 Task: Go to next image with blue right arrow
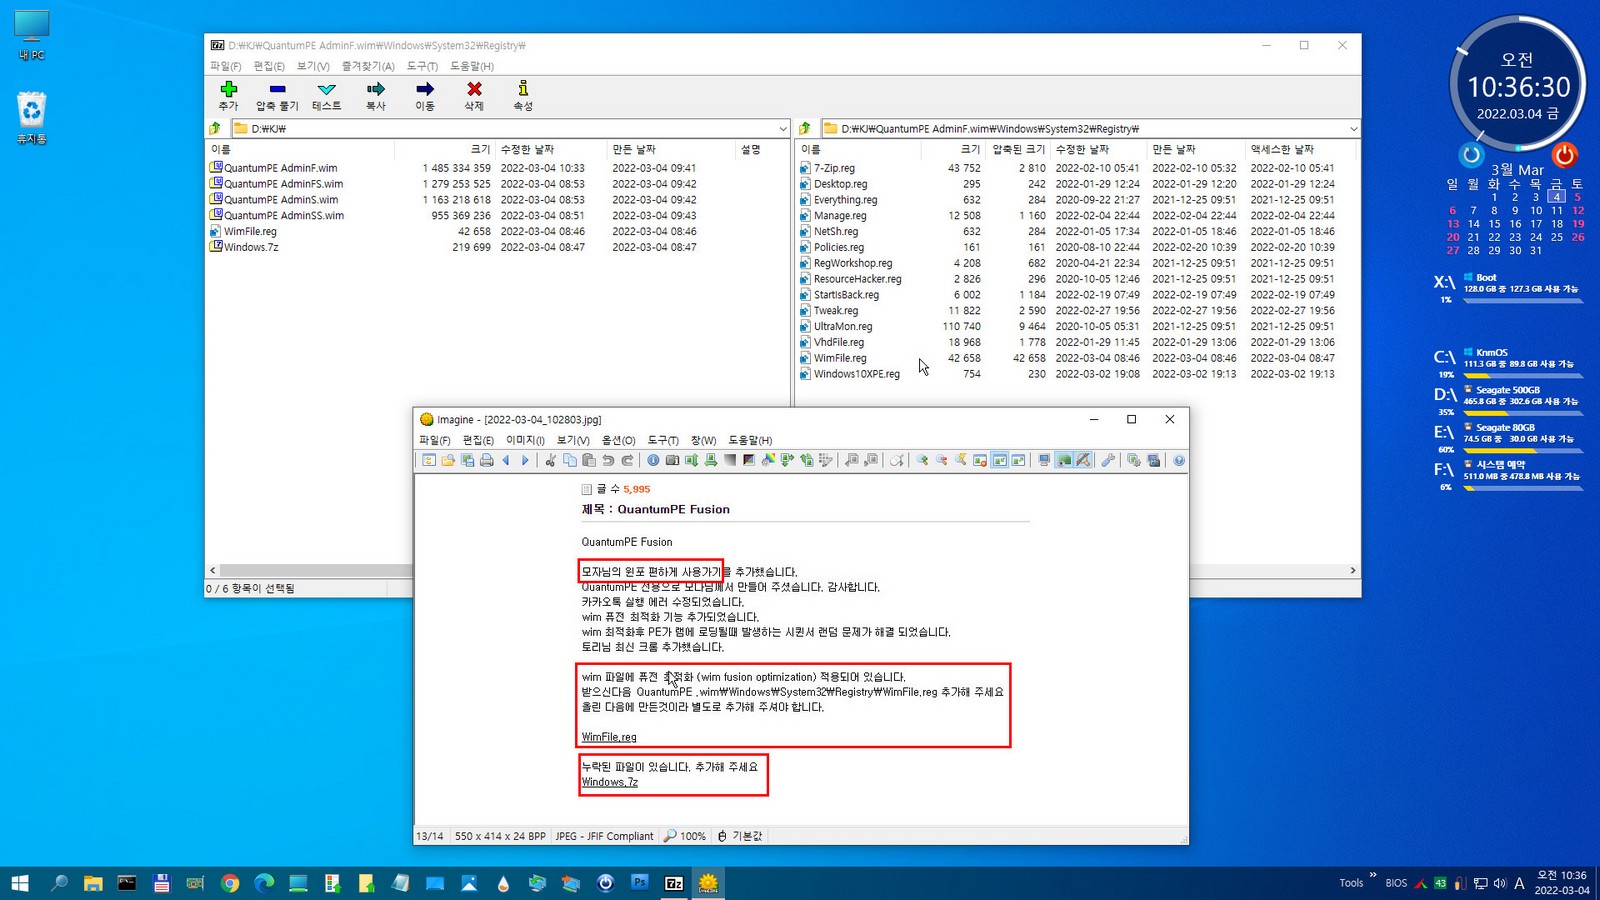[525, 460]
